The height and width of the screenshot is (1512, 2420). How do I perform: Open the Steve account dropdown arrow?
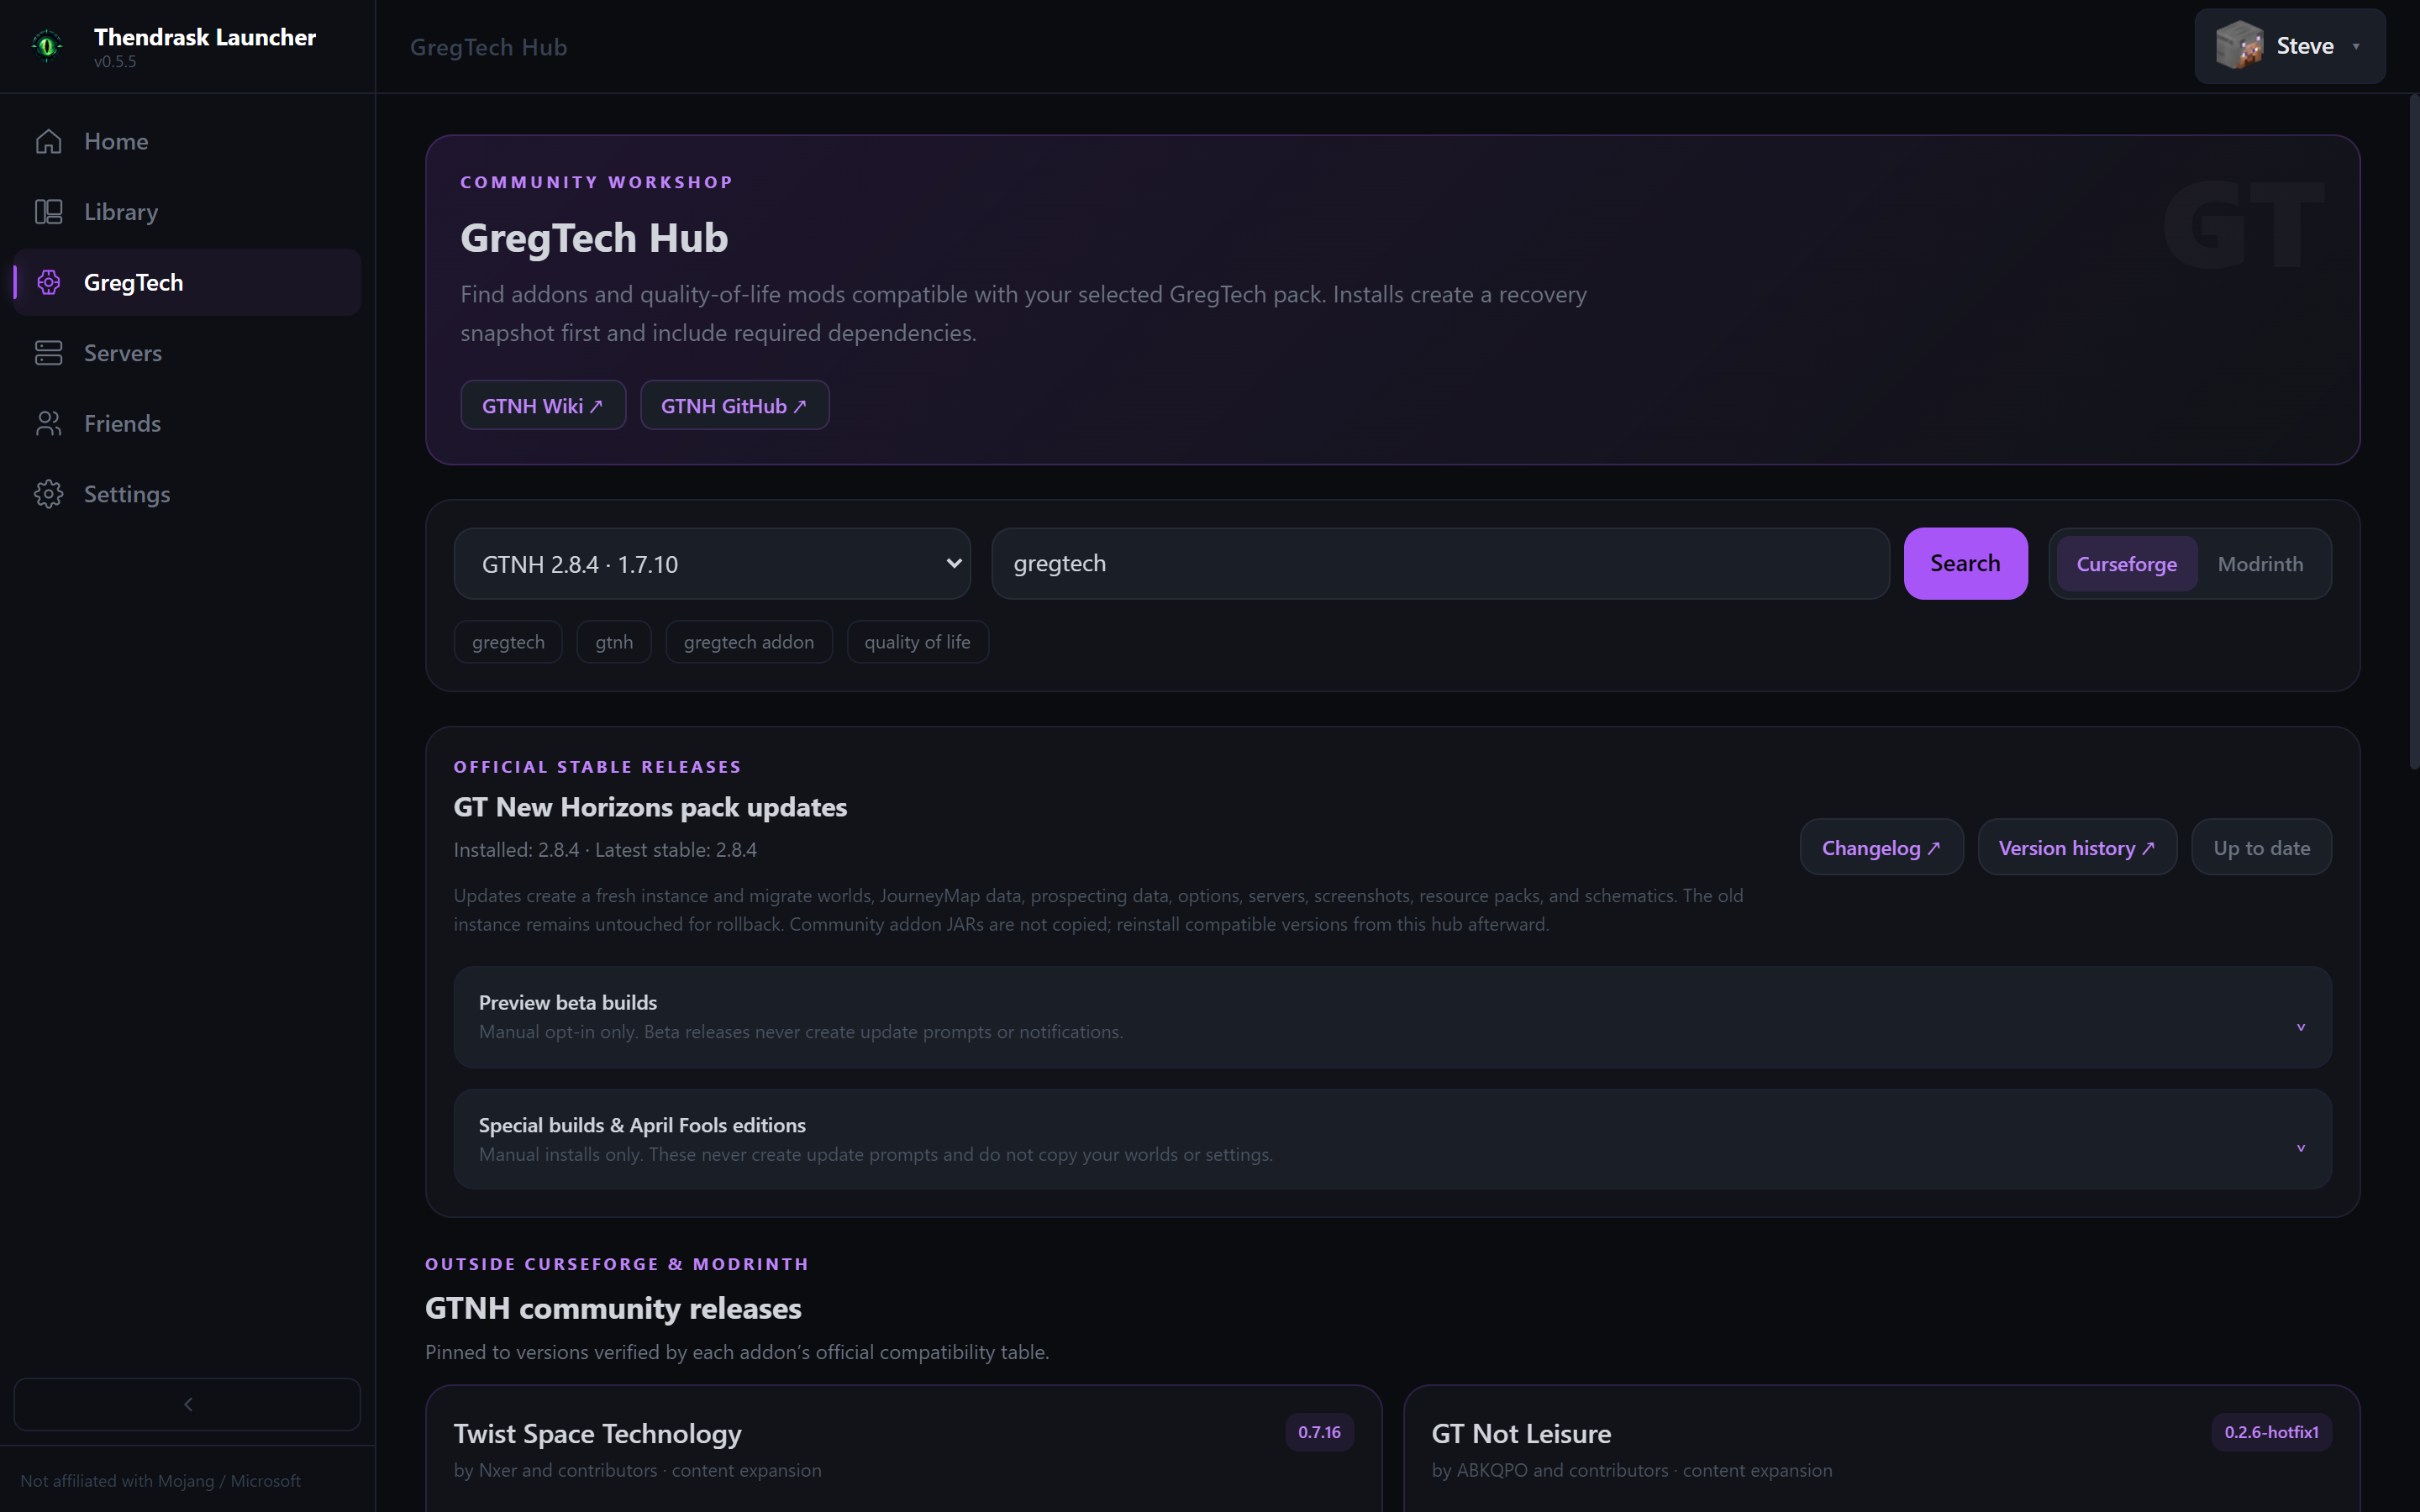pos(2356,46)
